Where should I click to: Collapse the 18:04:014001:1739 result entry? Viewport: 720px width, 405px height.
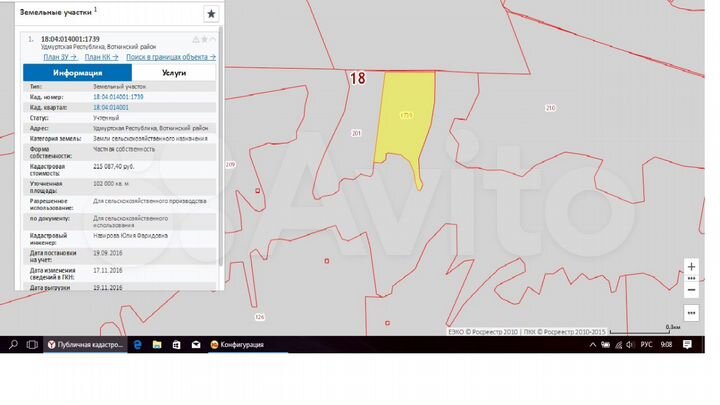tap(213, 39)
